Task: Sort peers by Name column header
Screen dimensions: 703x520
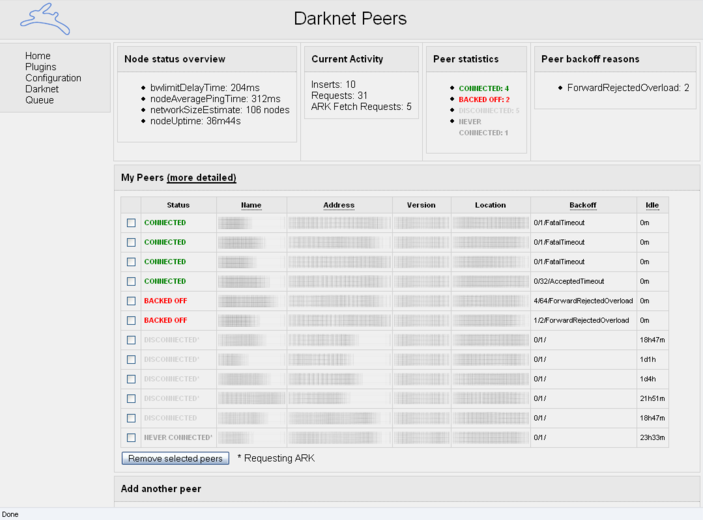Action: (251, 205)
